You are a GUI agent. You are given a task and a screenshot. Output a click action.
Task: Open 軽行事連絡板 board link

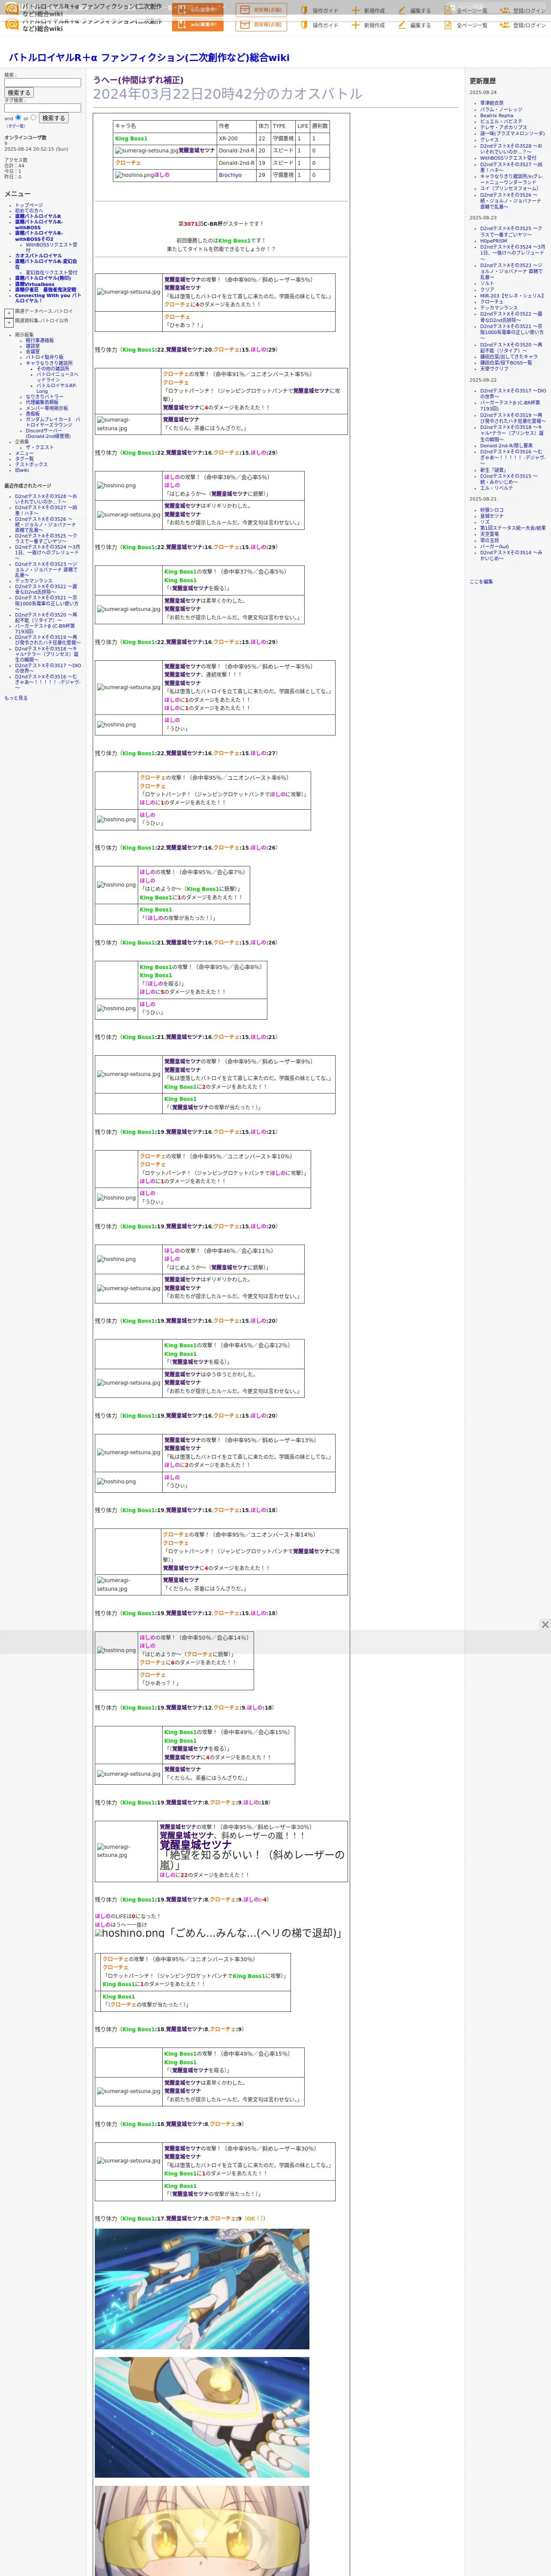tap(40, 340)
